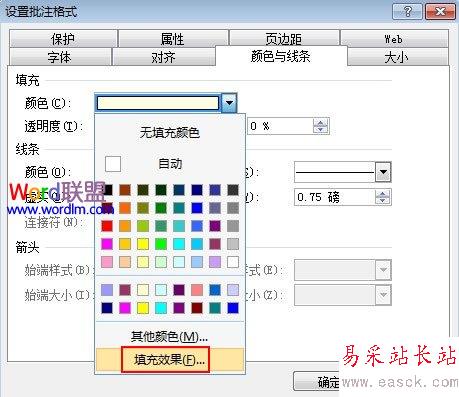Pick the red swatch in third row
This screenshot has height=397, width=459.
tap(107, 226)
